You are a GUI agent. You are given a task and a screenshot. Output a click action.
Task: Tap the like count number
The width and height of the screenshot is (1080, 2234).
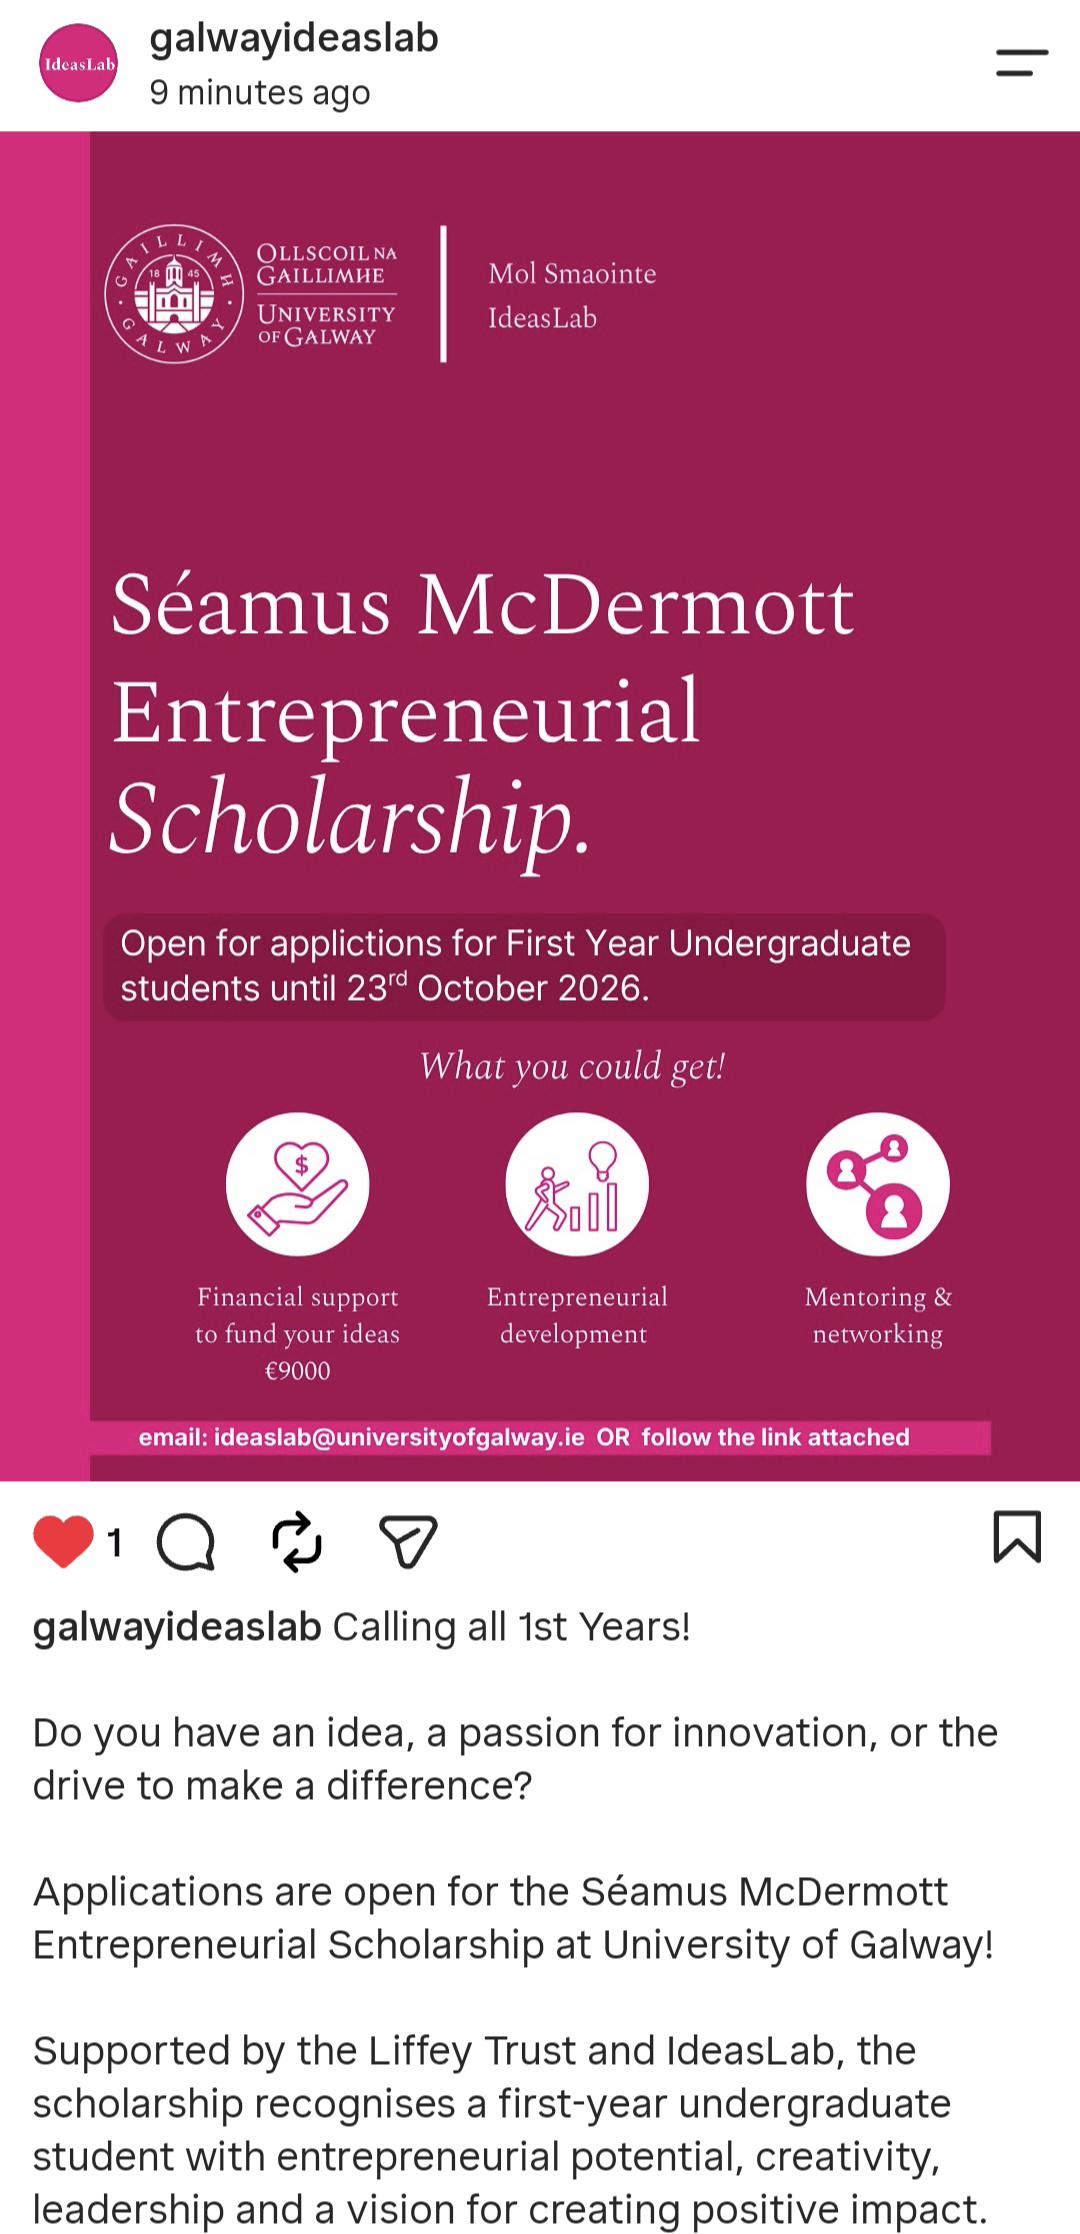[x=115, y=1543]
